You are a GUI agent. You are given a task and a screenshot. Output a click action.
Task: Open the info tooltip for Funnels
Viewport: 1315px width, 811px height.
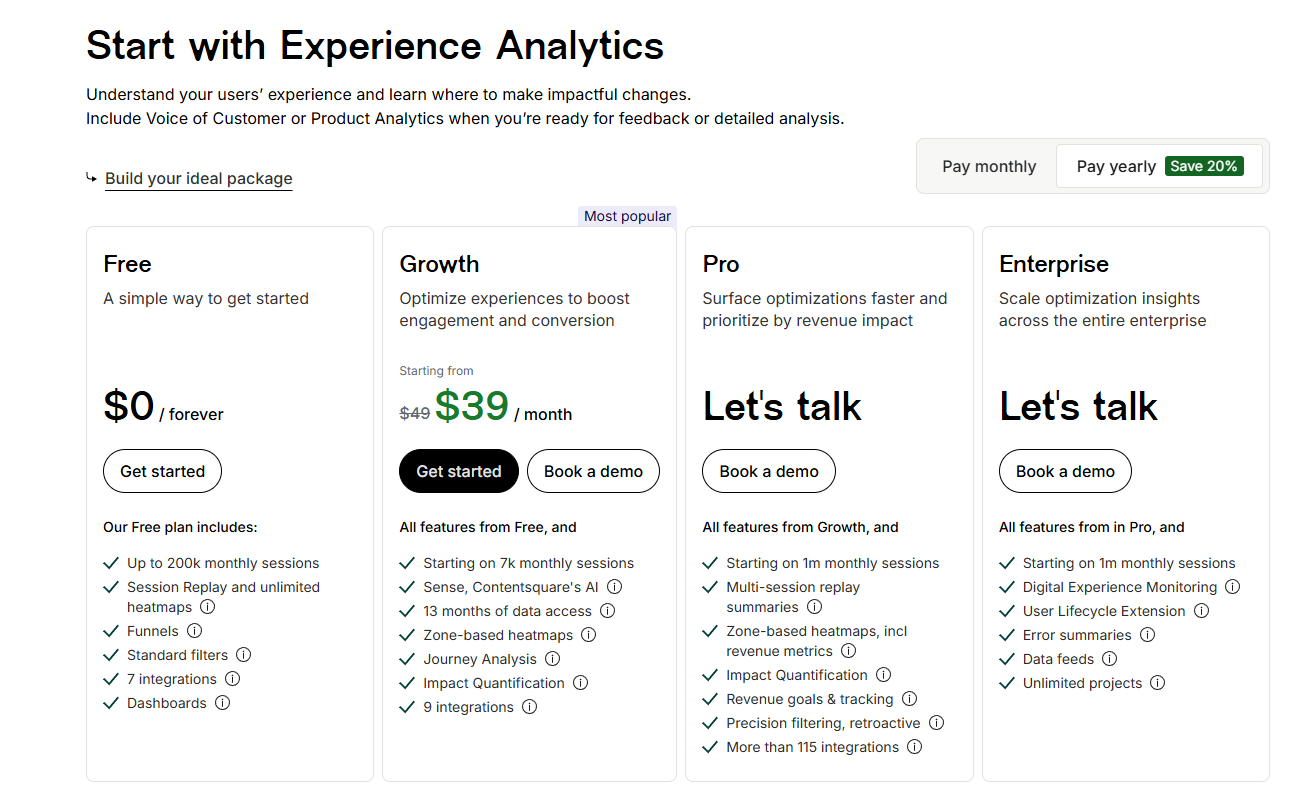coord(196,630)
